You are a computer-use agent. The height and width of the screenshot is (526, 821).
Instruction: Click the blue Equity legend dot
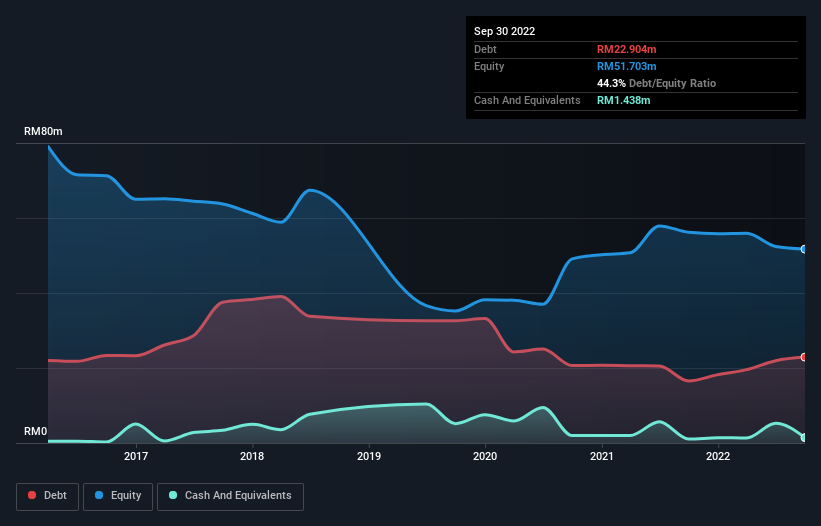pos(99,495)
